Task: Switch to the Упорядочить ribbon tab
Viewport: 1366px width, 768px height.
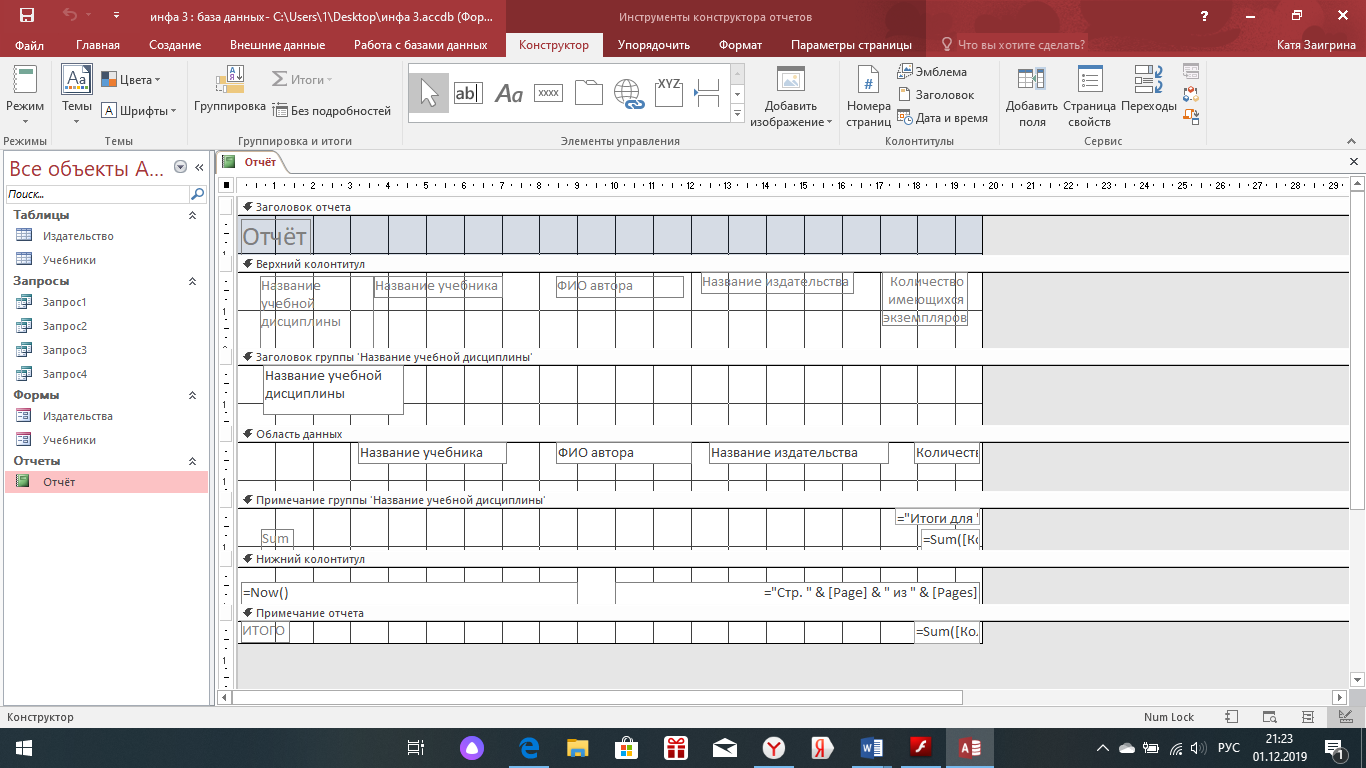Action: tap(654, 45)
